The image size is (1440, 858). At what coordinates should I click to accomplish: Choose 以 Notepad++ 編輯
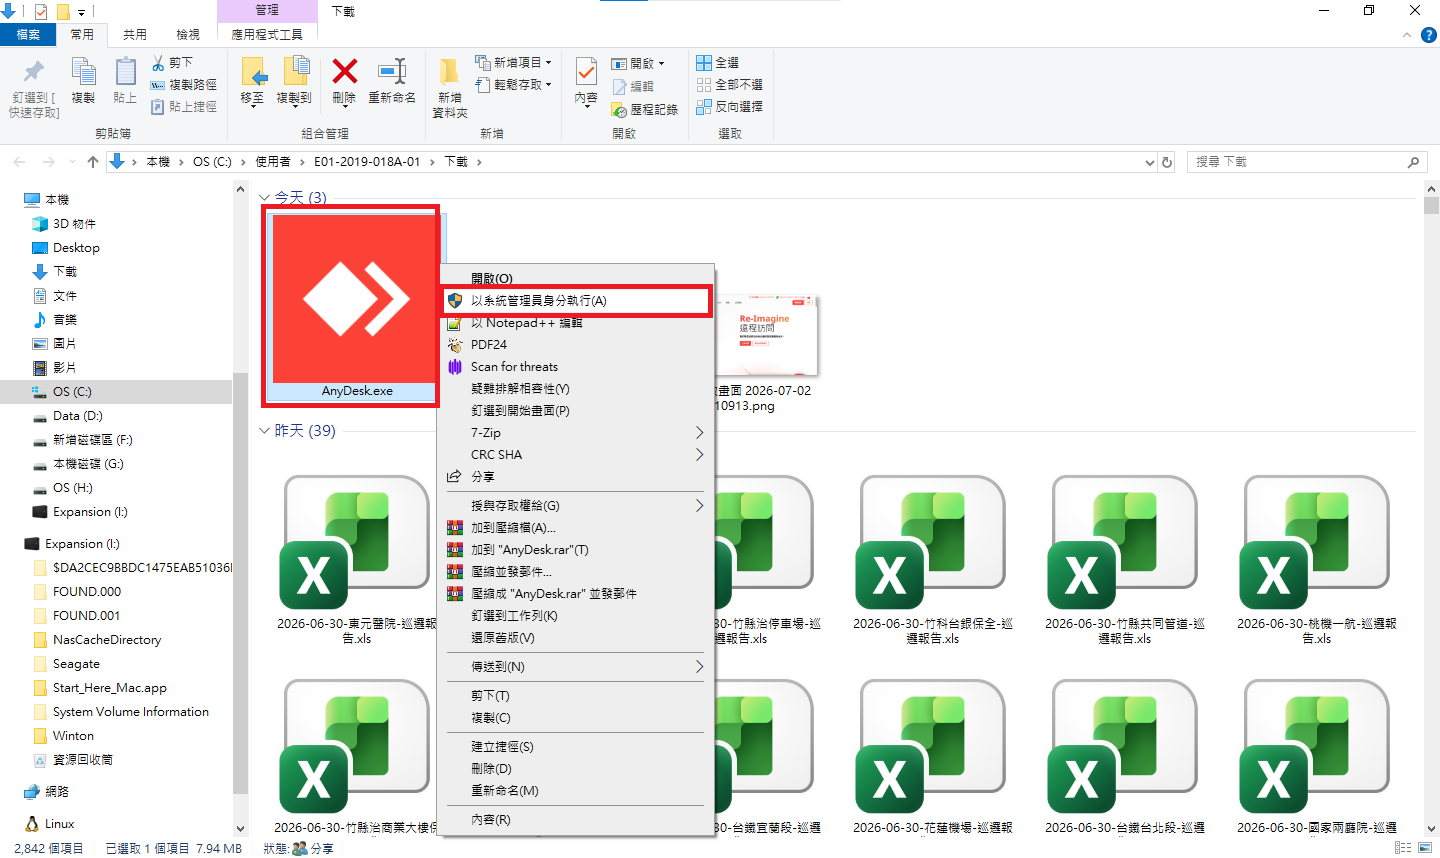(576, 322)
